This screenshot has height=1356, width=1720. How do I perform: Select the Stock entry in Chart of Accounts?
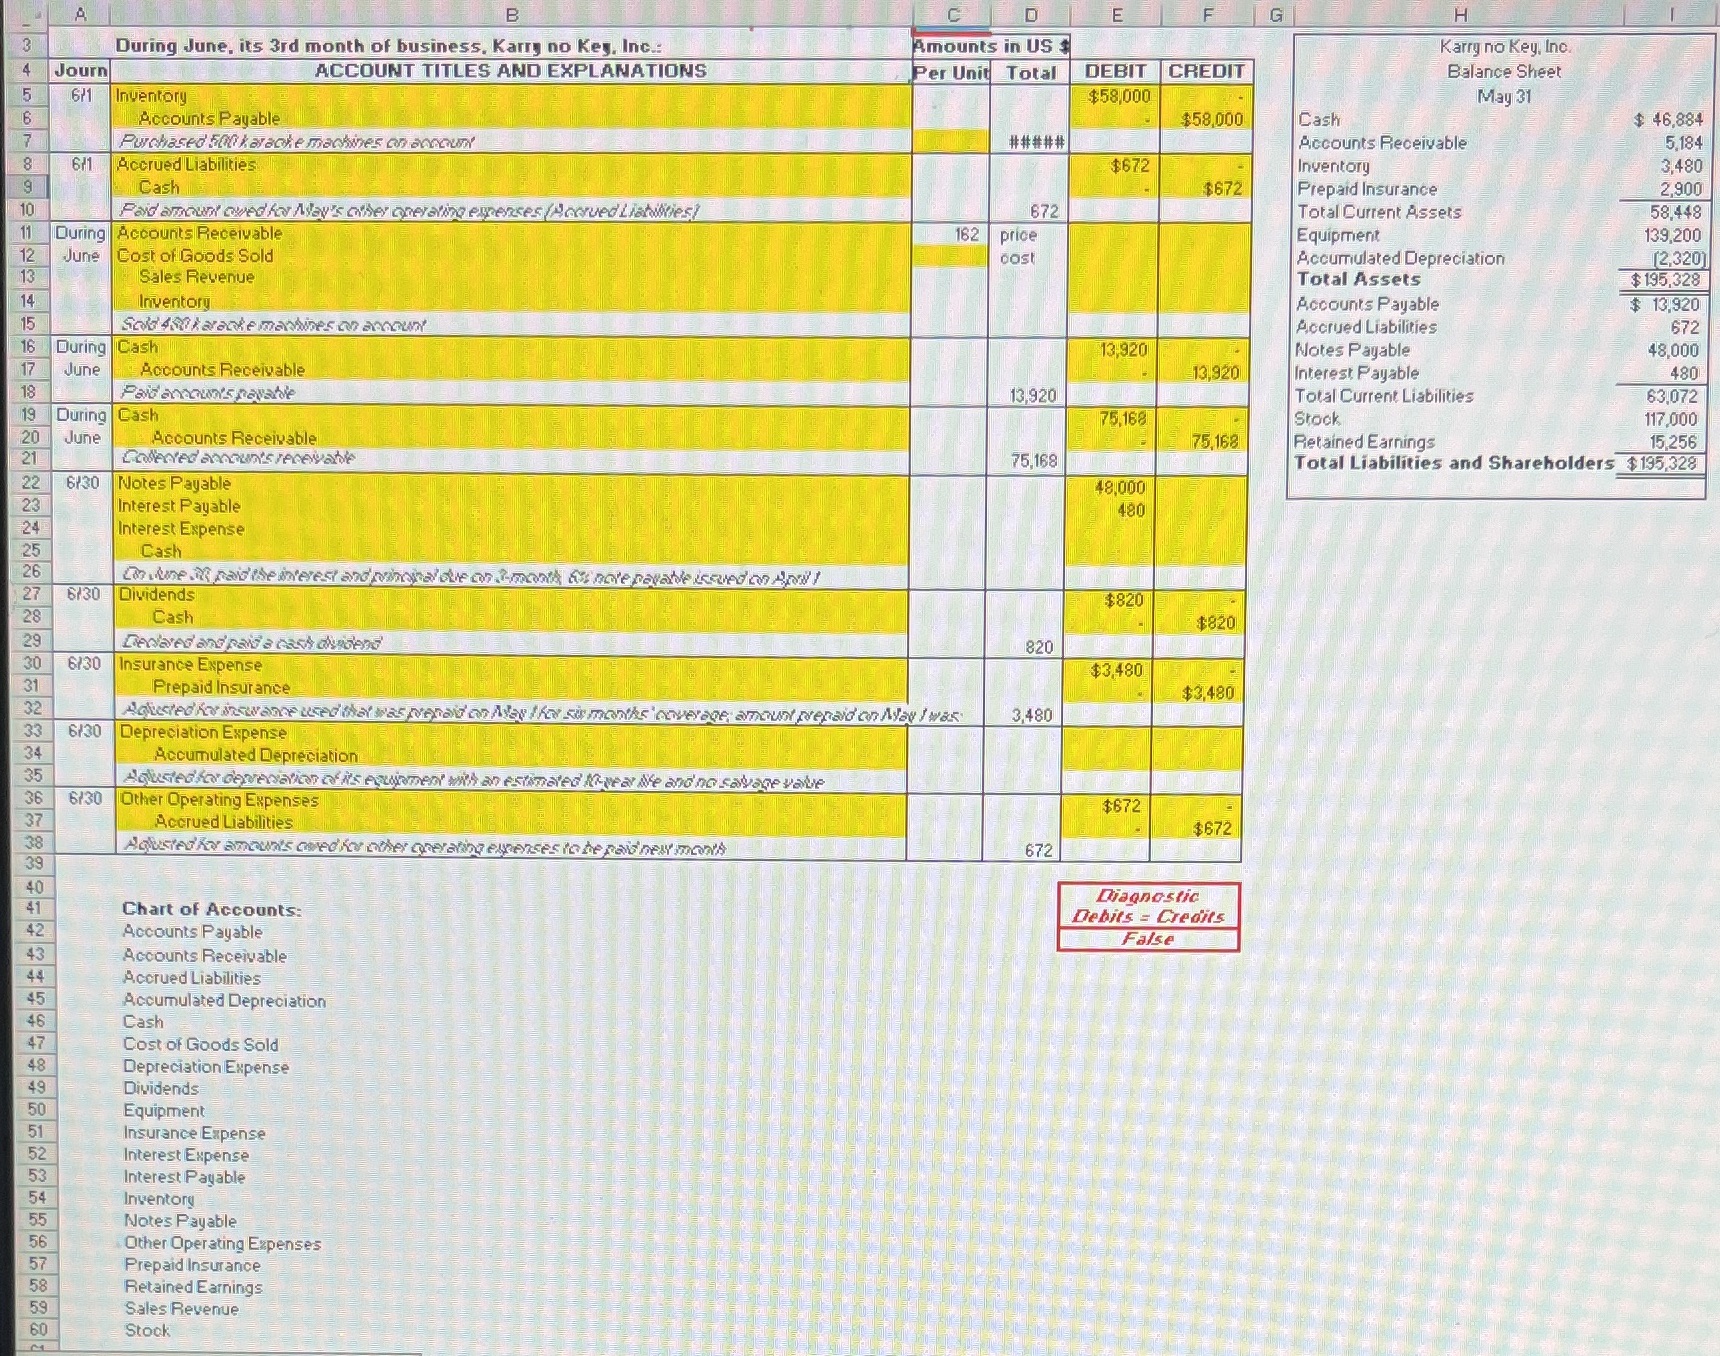point(148,1331)
